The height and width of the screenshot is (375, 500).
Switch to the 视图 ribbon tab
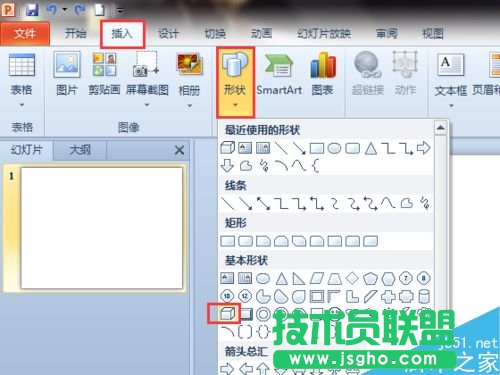[x=433, y=33]
